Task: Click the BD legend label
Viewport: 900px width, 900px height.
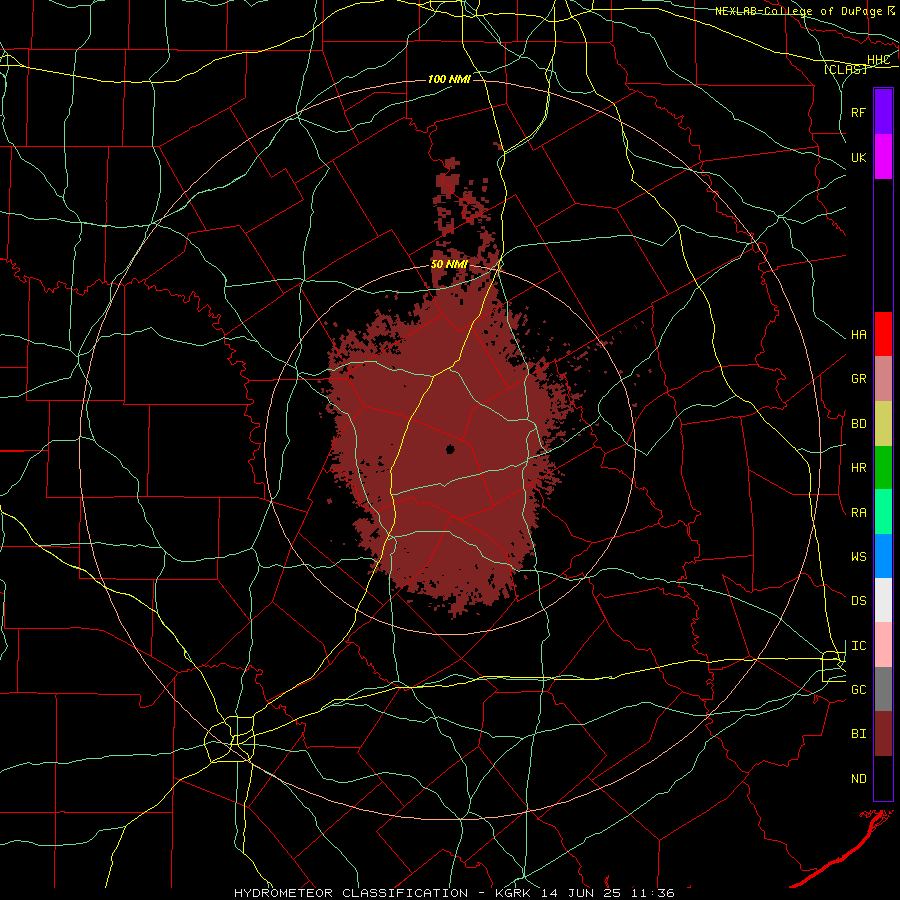Action: 859,423
